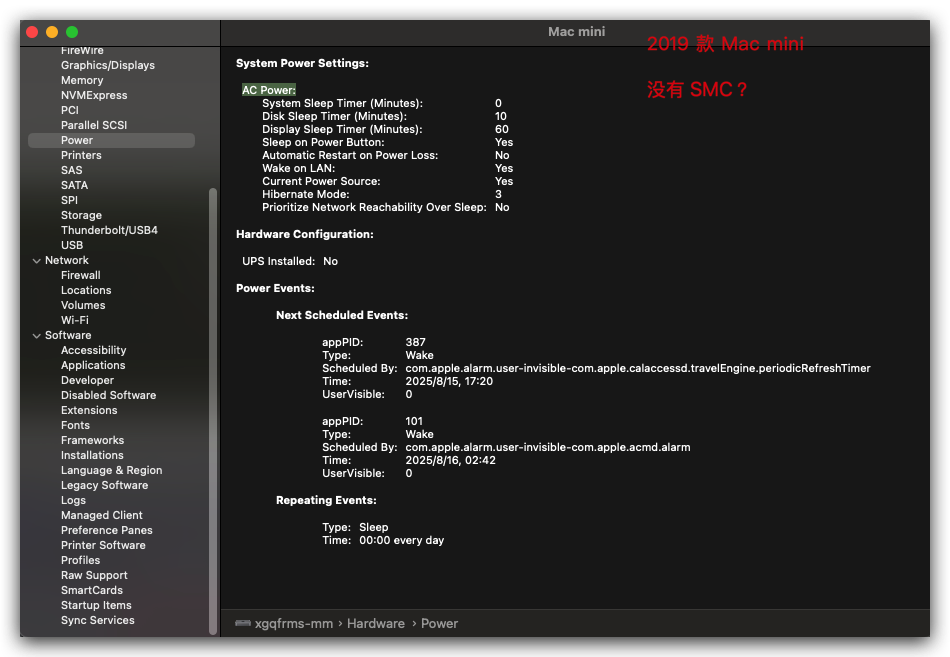Click the sidebar vertical scrollbar
The image size is (950, 657).
point(213,411)
